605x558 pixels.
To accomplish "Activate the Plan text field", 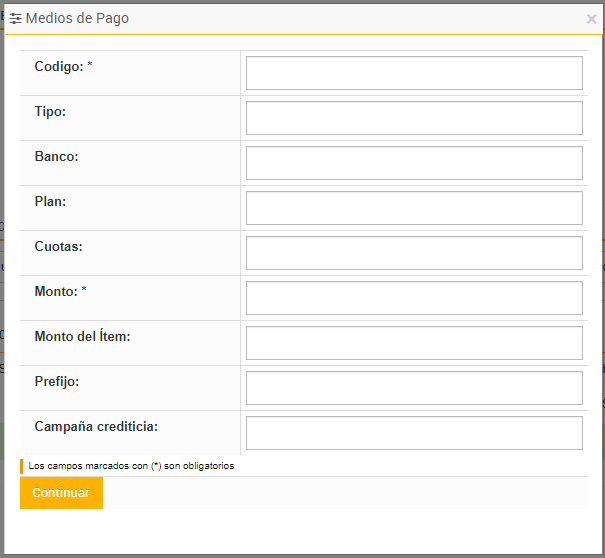I will [x=414, y=208].
